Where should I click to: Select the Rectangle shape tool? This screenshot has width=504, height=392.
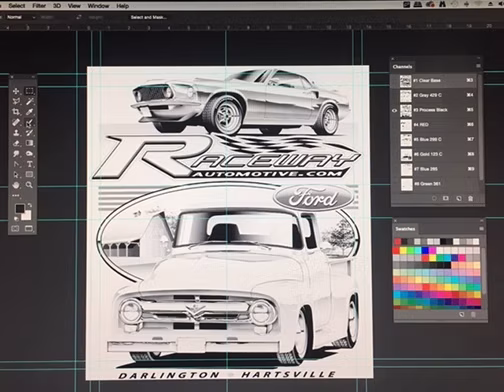[x=29, y=174]
